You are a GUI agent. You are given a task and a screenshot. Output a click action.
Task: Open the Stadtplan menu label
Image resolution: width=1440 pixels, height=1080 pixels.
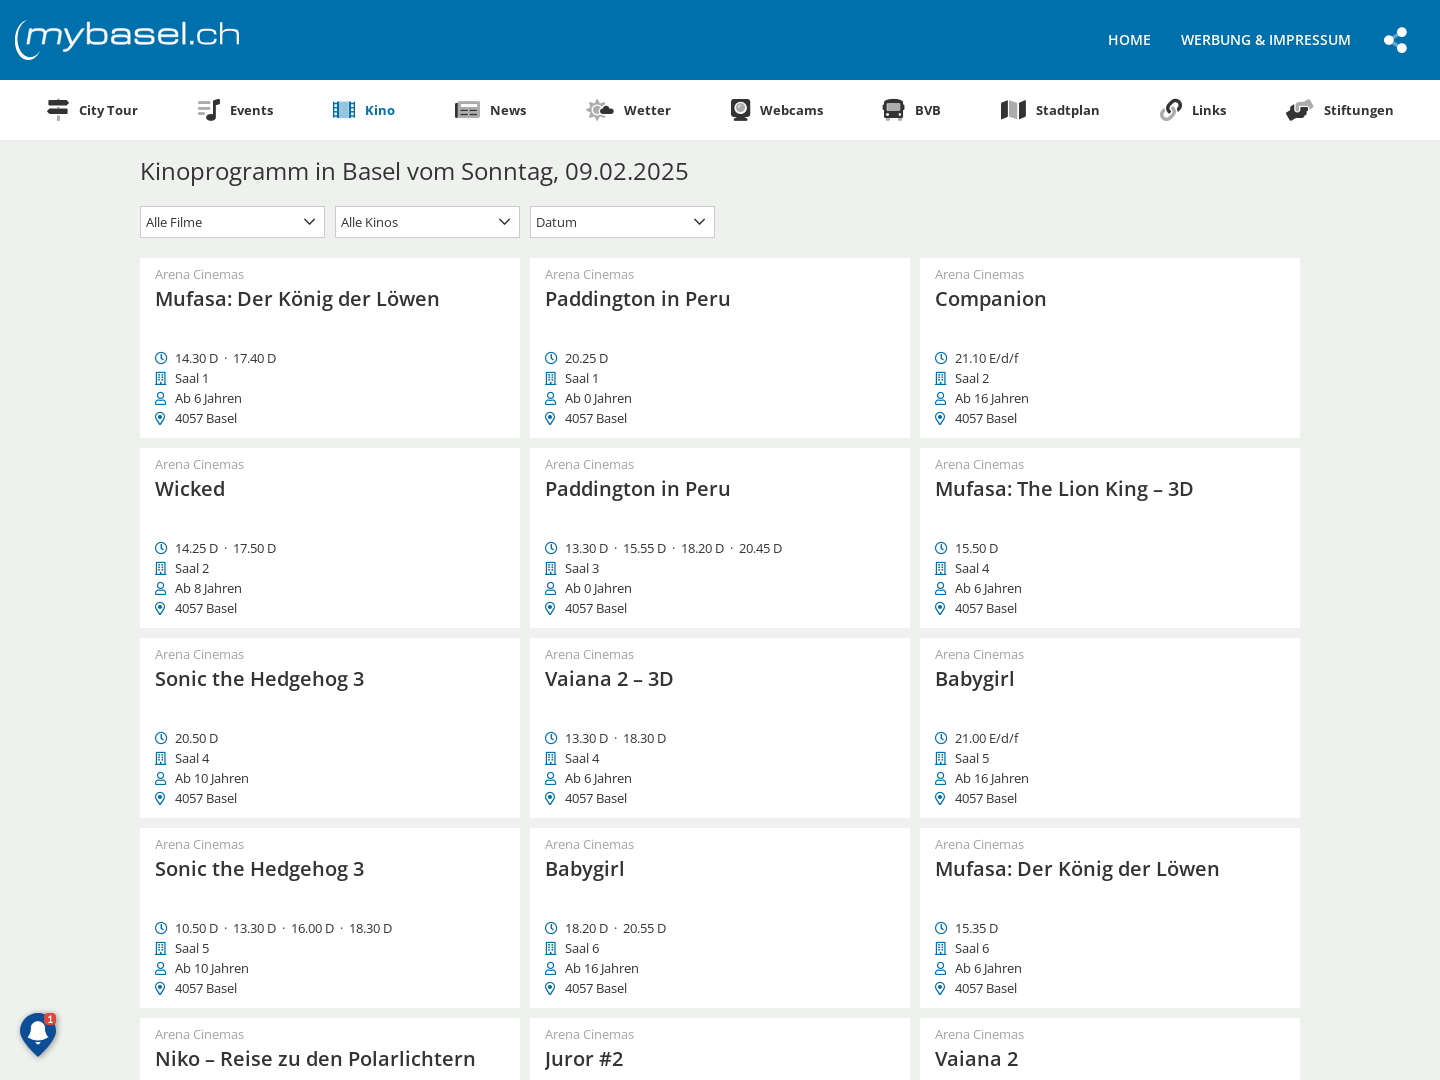point(1067,110)
